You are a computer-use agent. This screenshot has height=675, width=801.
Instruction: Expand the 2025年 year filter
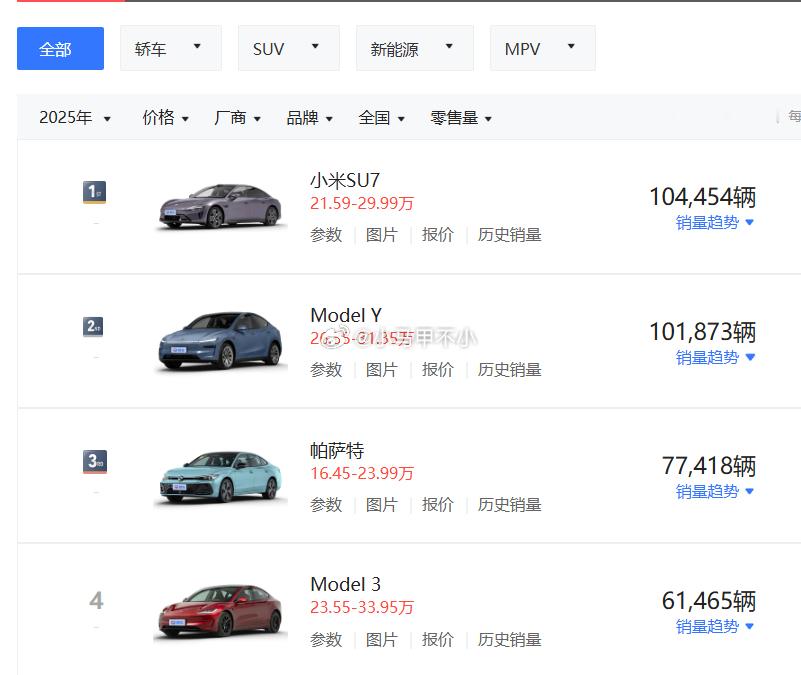pos(75,118)
